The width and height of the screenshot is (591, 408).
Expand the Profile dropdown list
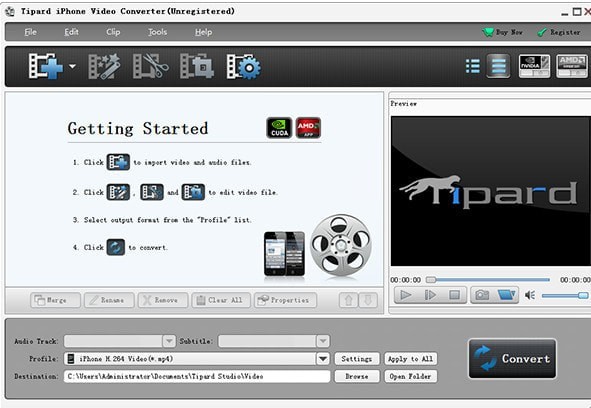(323, 359)
